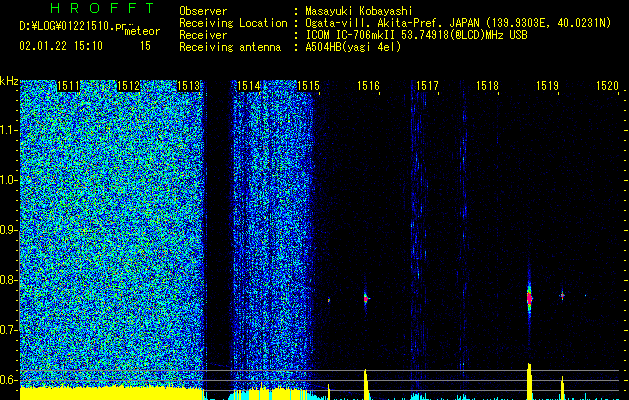Click the 0.7 kHz axis label
629x400 pixels.
9,330
